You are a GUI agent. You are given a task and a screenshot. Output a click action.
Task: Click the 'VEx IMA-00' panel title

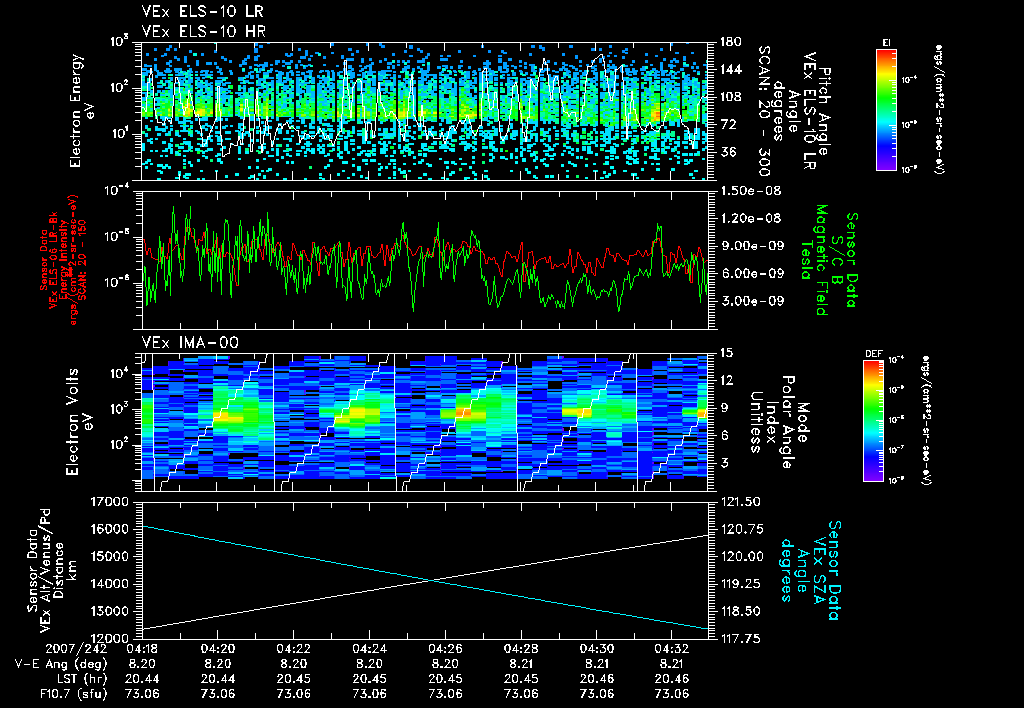tap(190, 343)
